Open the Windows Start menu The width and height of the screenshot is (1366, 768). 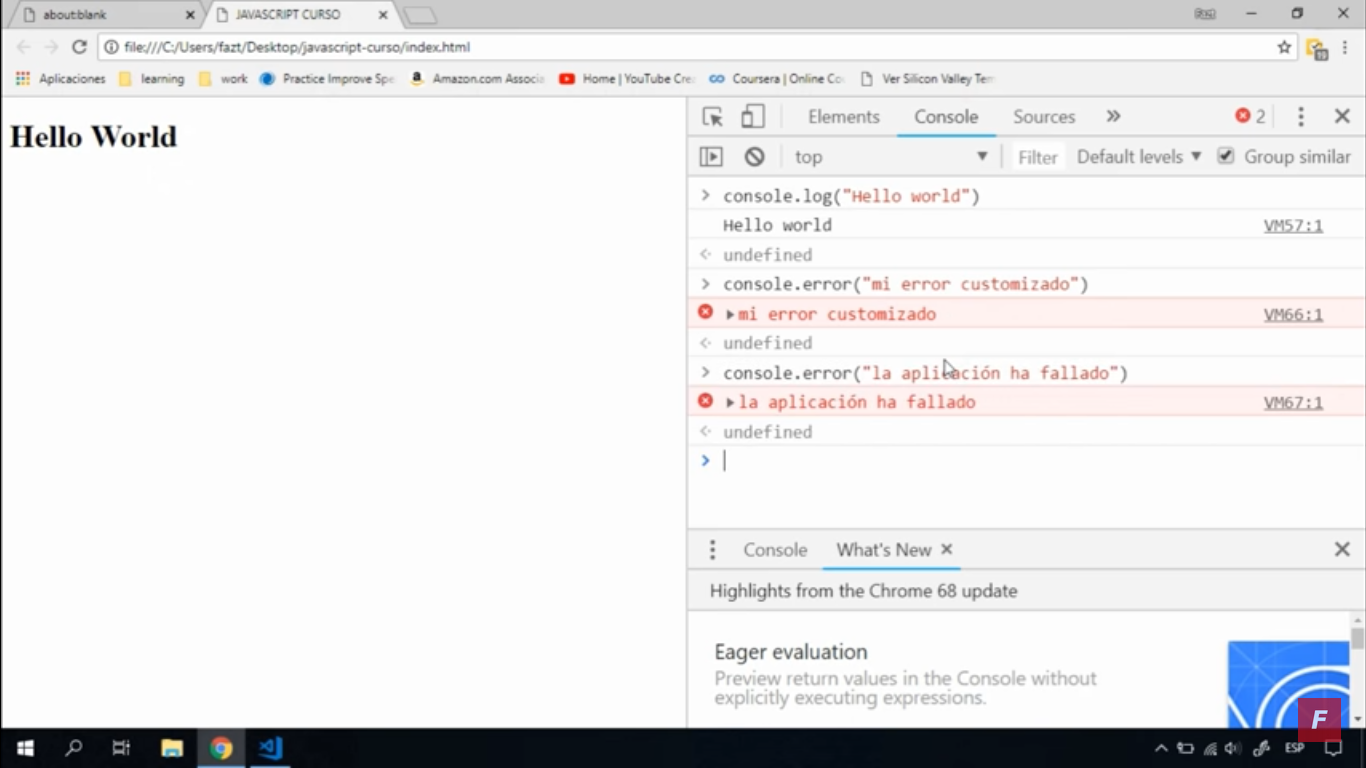coord(25,748)
